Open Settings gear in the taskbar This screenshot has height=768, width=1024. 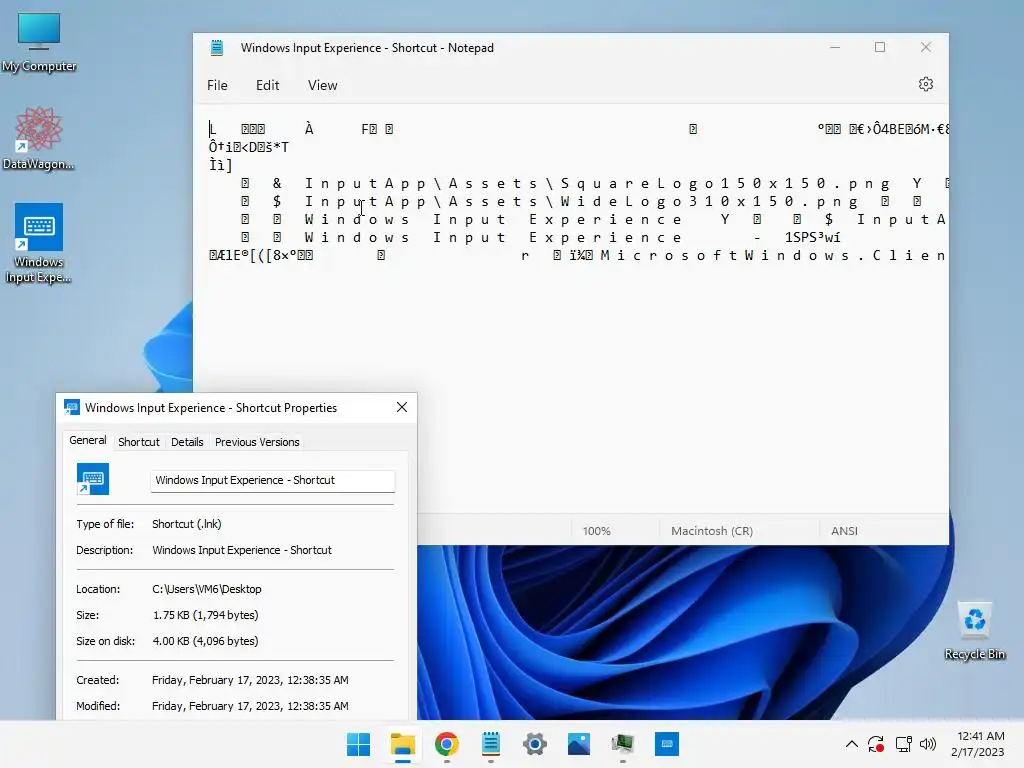coord(535,744)
